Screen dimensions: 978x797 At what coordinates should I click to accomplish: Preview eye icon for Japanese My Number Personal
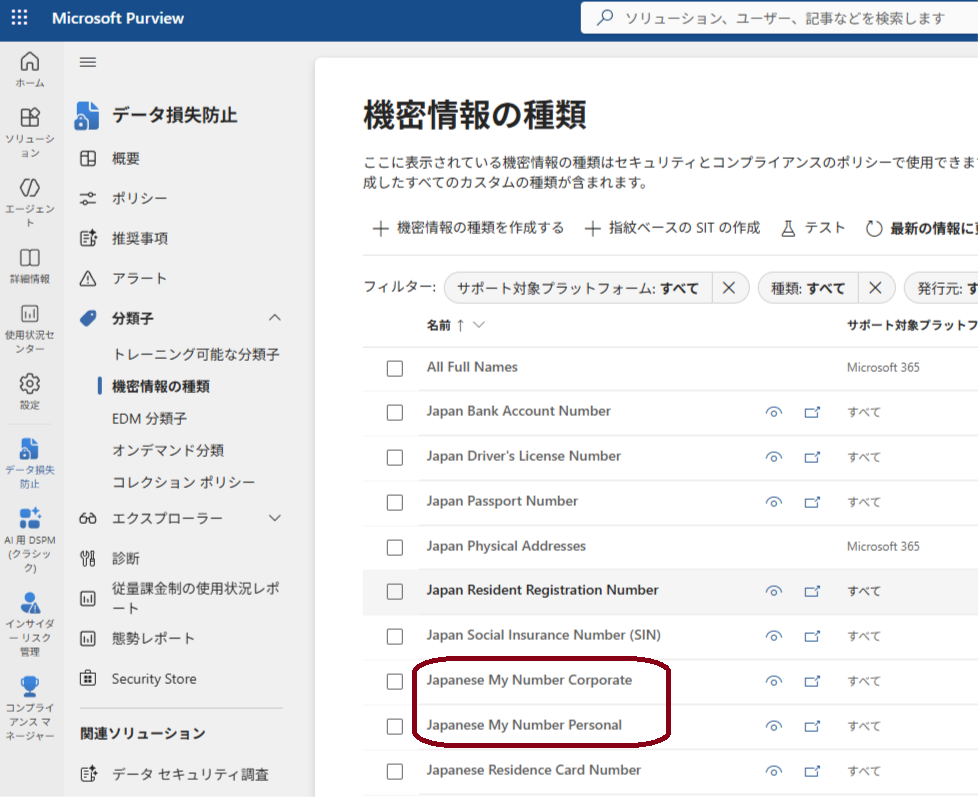[773, 726]
